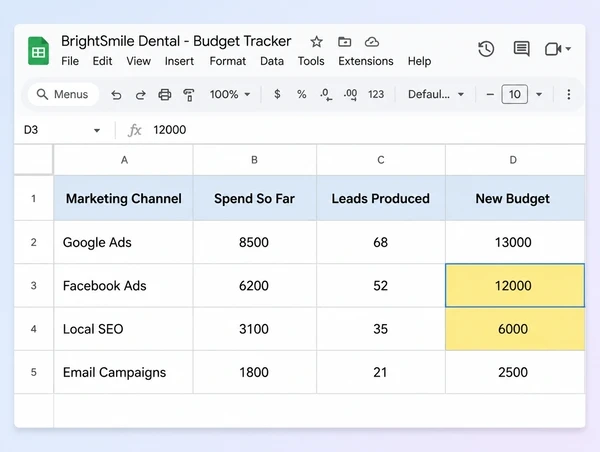
Task: Select the yellow 6000 budget cell
Action: [x=515, y=329]
